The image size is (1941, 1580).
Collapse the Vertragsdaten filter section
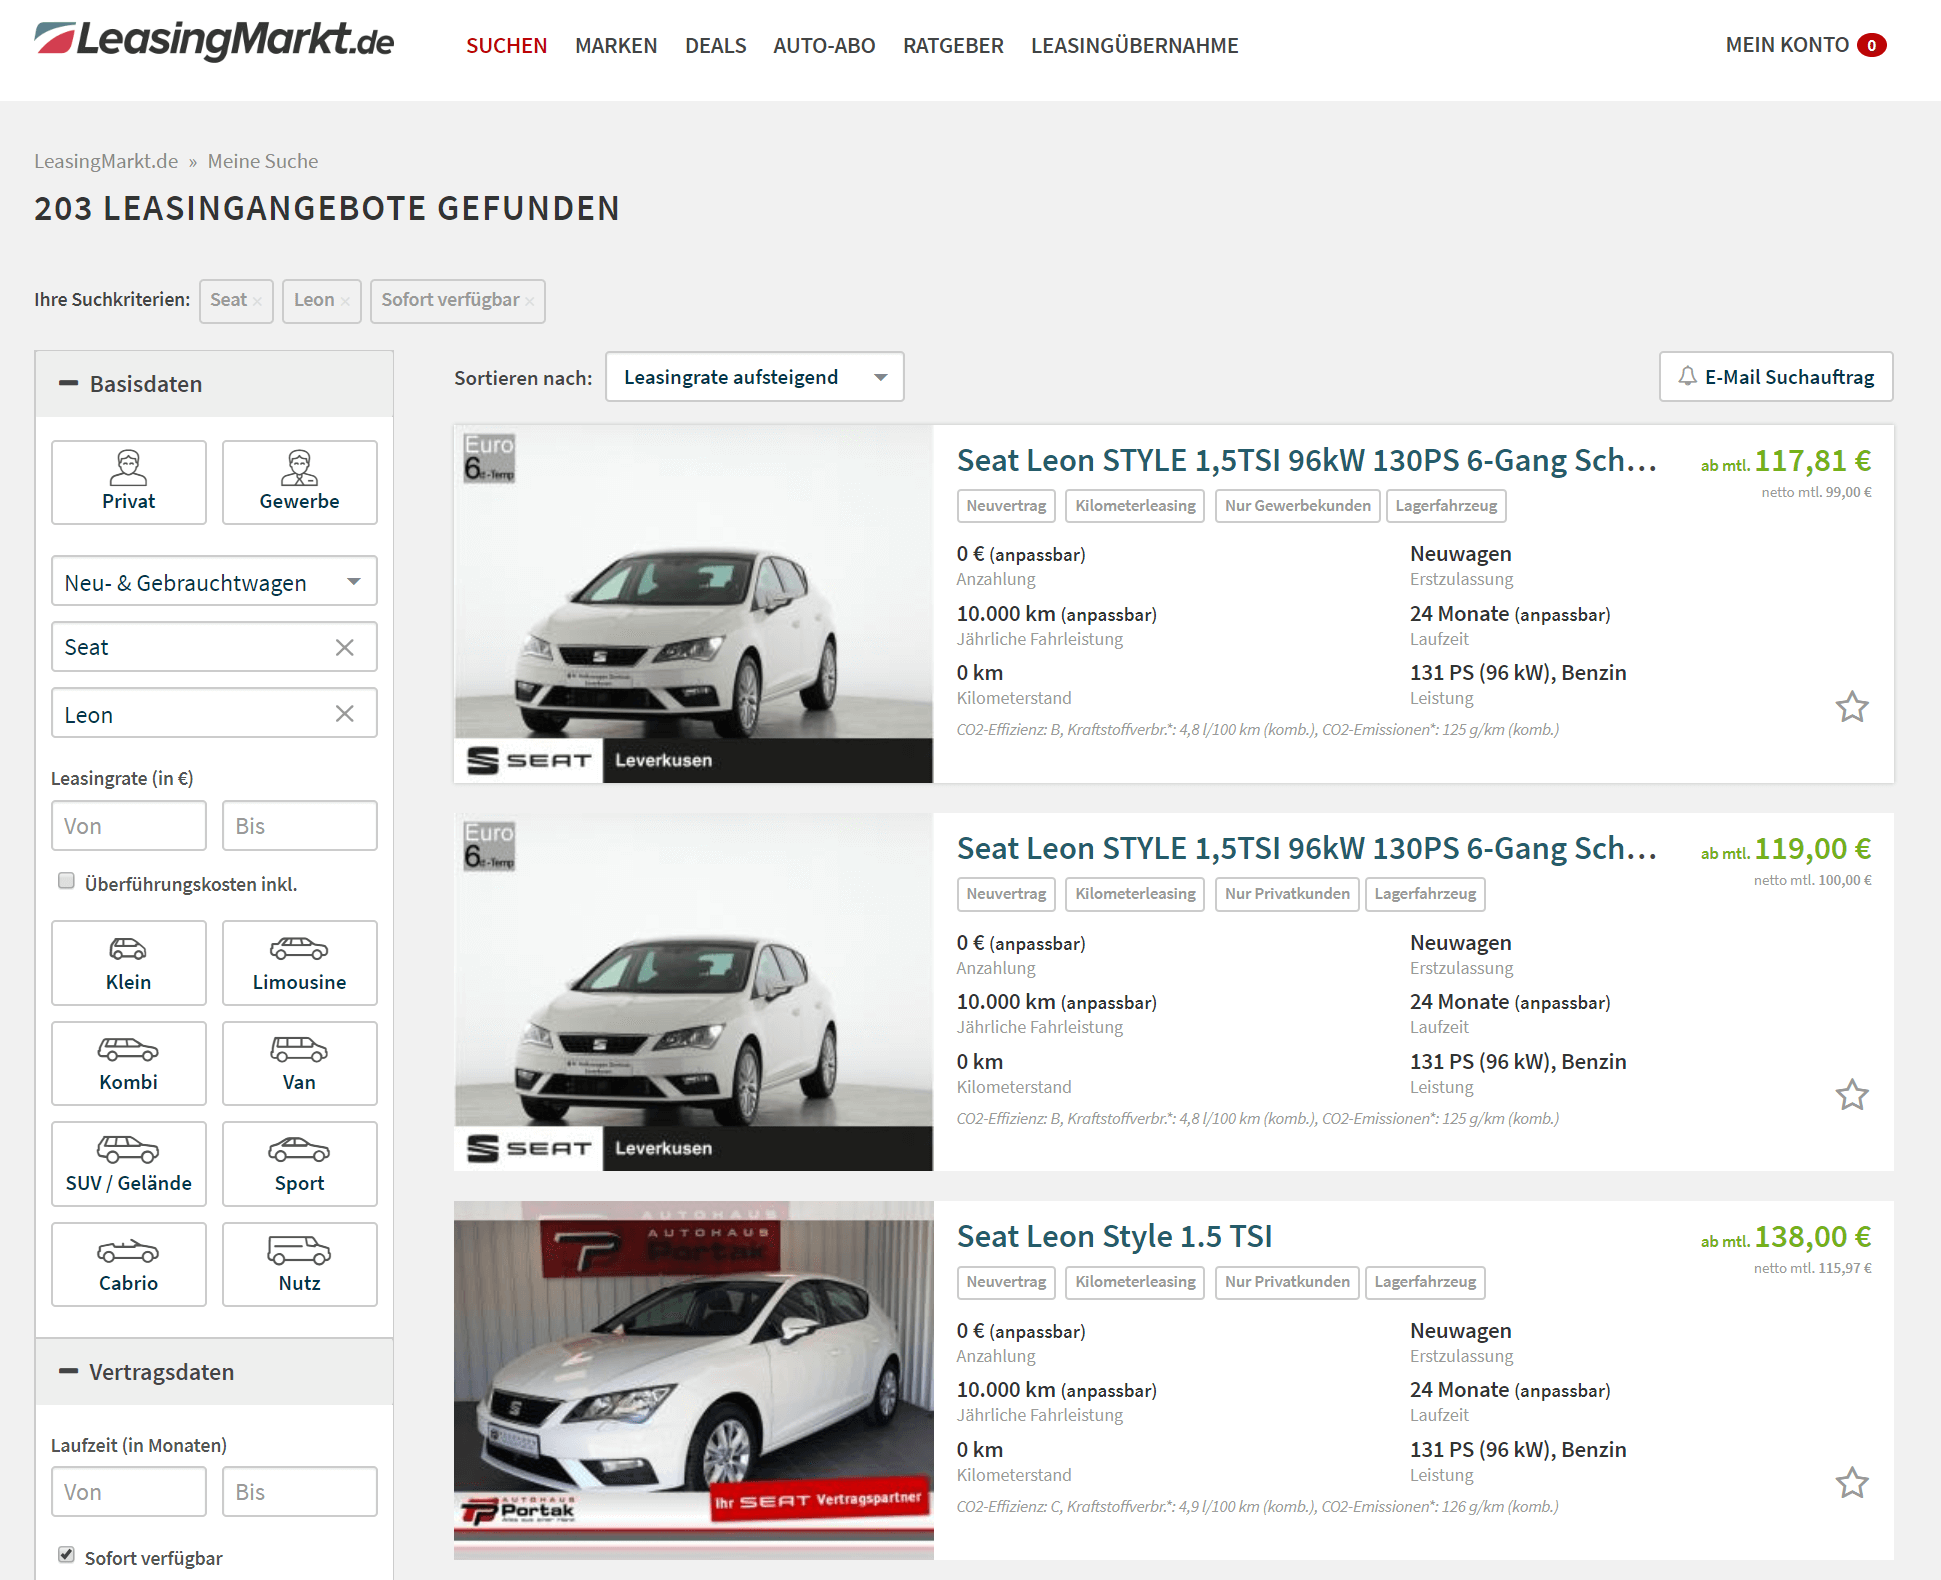[214, 1372]
